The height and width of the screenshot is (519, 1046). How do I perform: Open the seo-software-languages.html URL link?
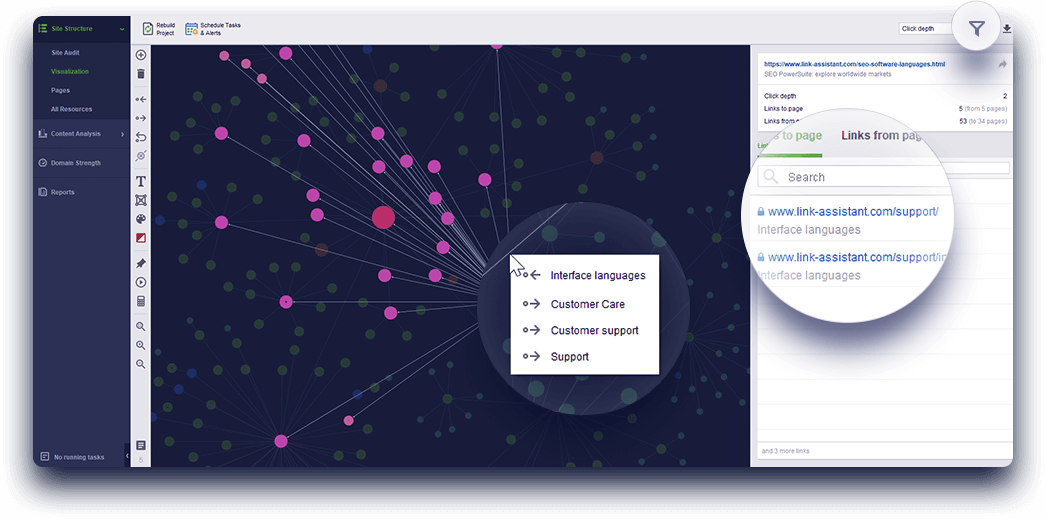854,64
